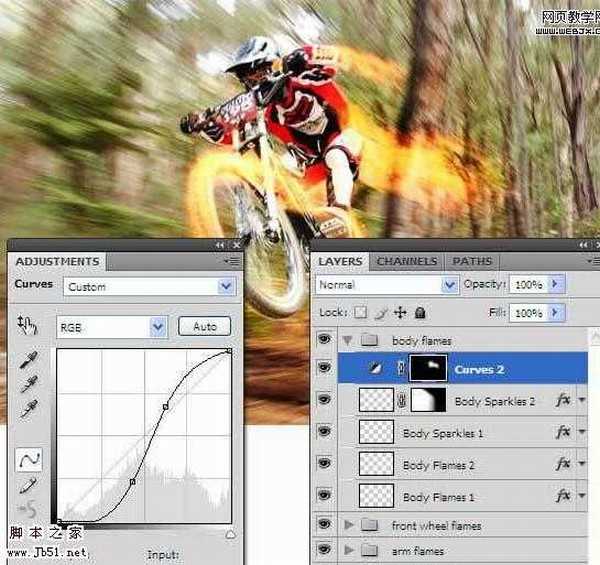
Task: Hide the arm flames group
Action: click(324, 549)
